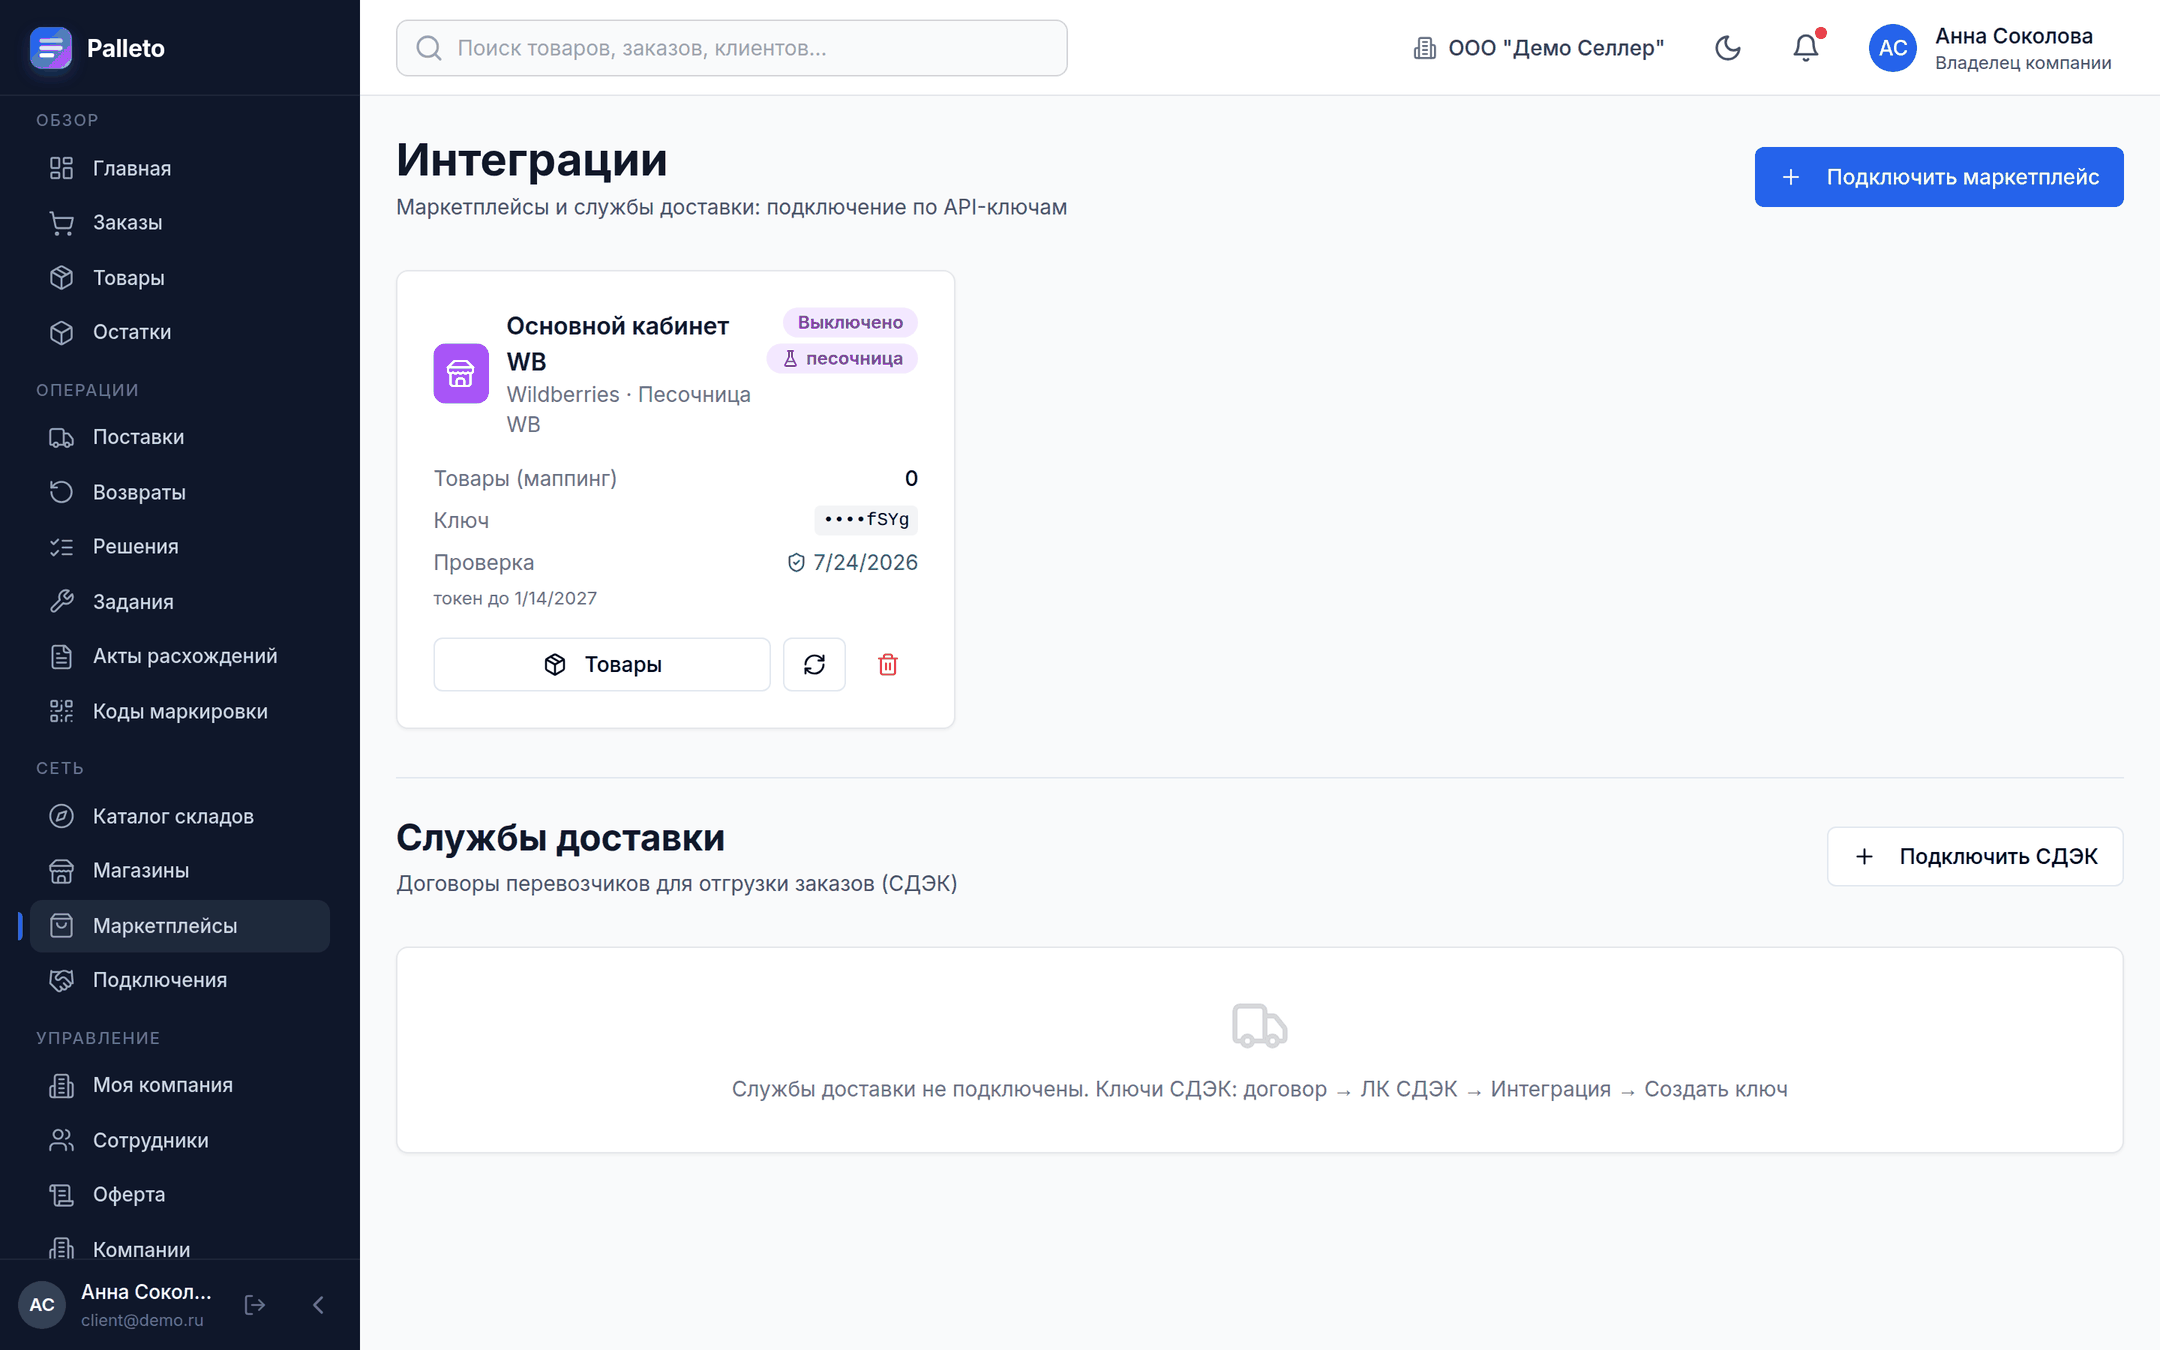Open Главная in the sidebar
The width and height of the screenshot is (2160, 1350).
coord(180,168)
